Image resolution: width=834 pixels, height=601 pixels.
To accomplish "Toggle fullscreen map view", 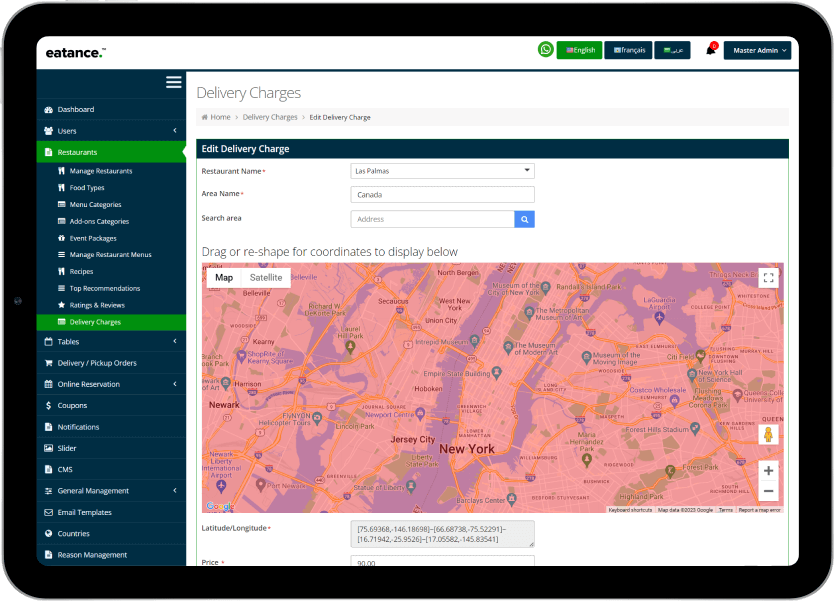I will [x=768, y=278].
